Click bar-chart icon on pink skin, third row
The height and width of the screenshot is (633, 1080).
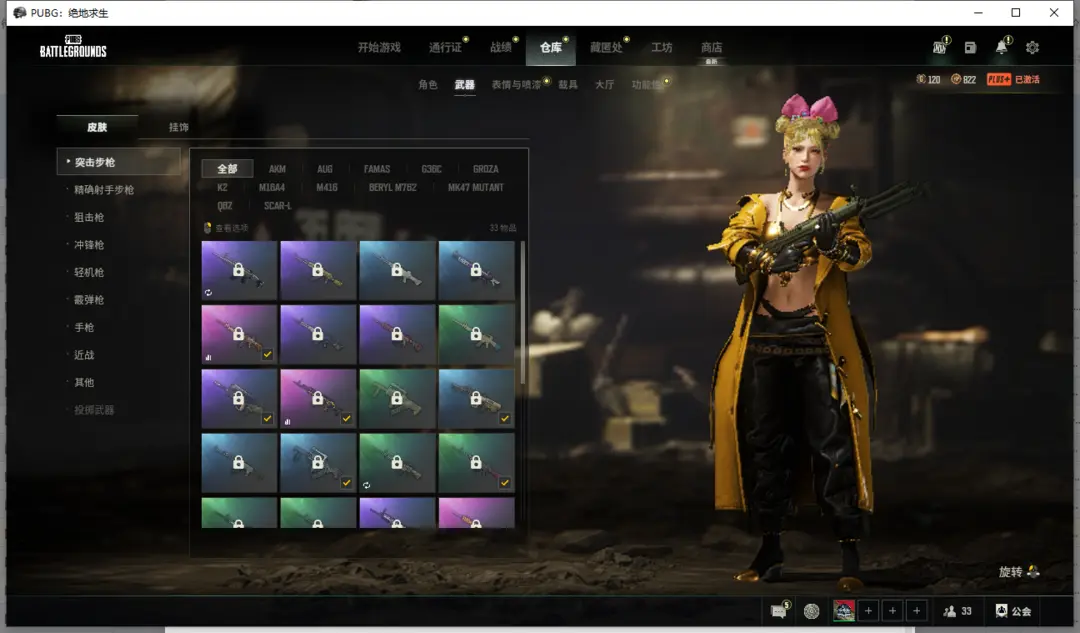tap(287, 422)
